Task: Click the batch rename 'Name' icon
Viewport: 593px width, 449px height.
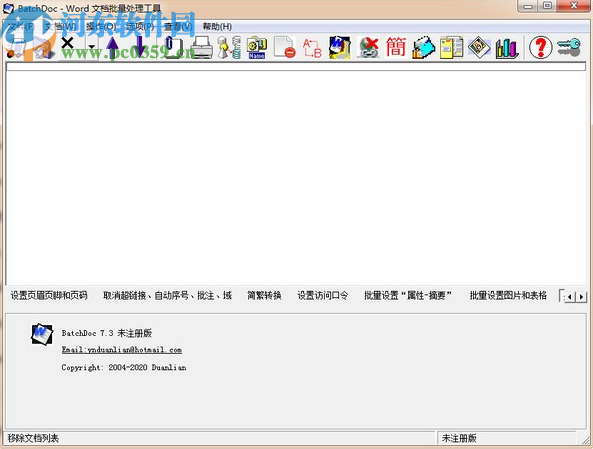Action: click(257, 47)
